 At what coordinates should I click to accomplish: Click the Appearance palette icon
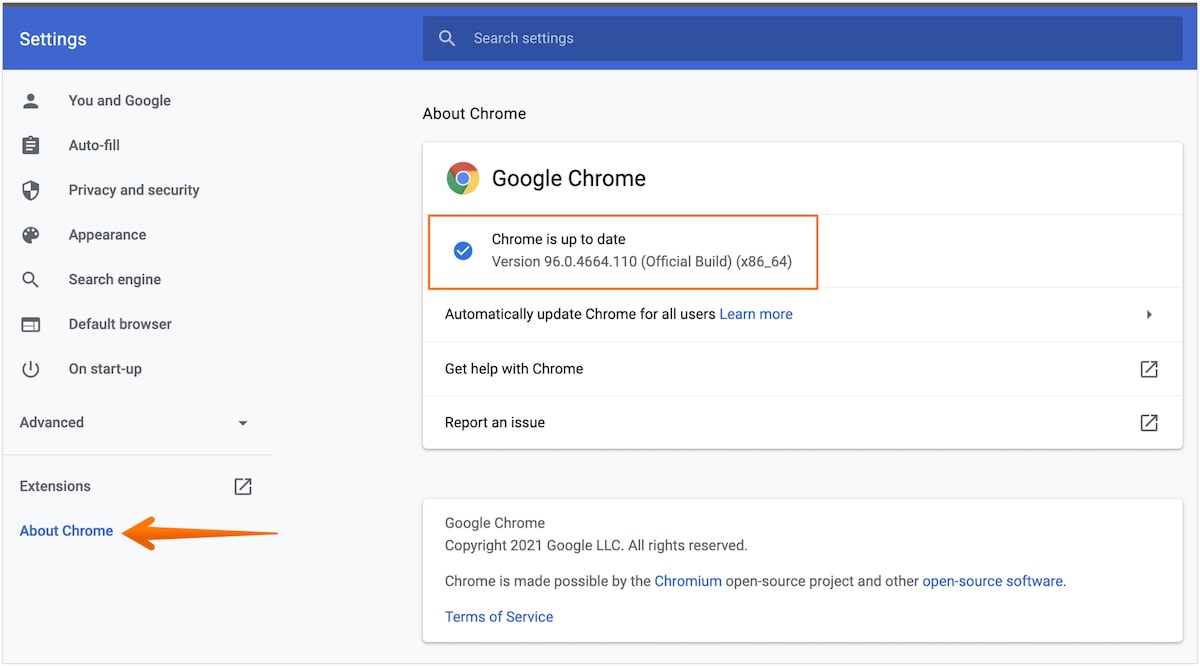(x=31, y=234)
